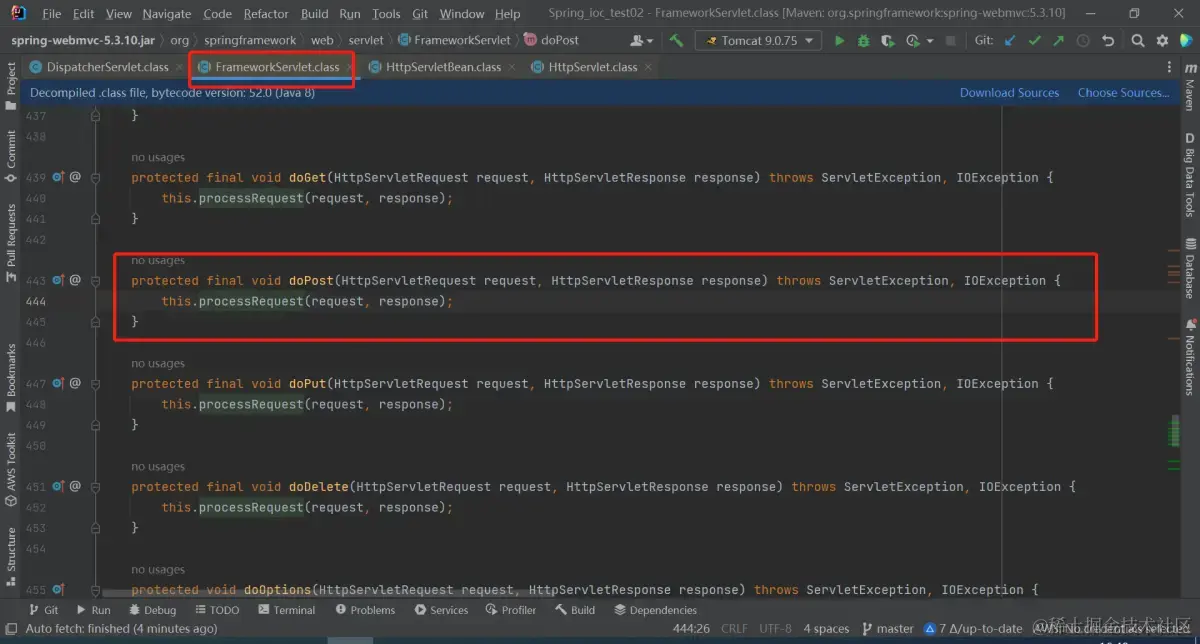
Task: Open the Commit tool window
Action: [11, 155]
